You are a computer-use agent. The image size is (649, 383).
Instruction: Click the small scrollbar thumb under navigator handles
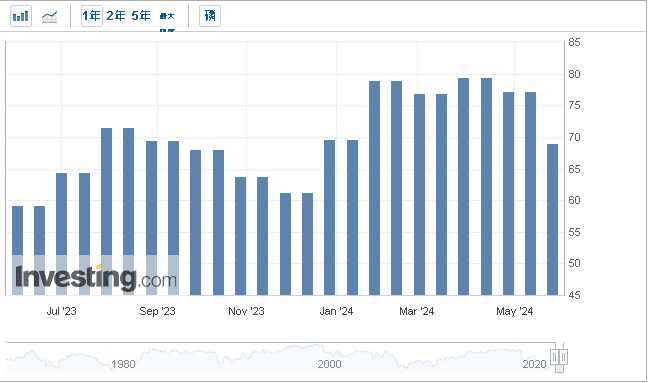[559, 368]
